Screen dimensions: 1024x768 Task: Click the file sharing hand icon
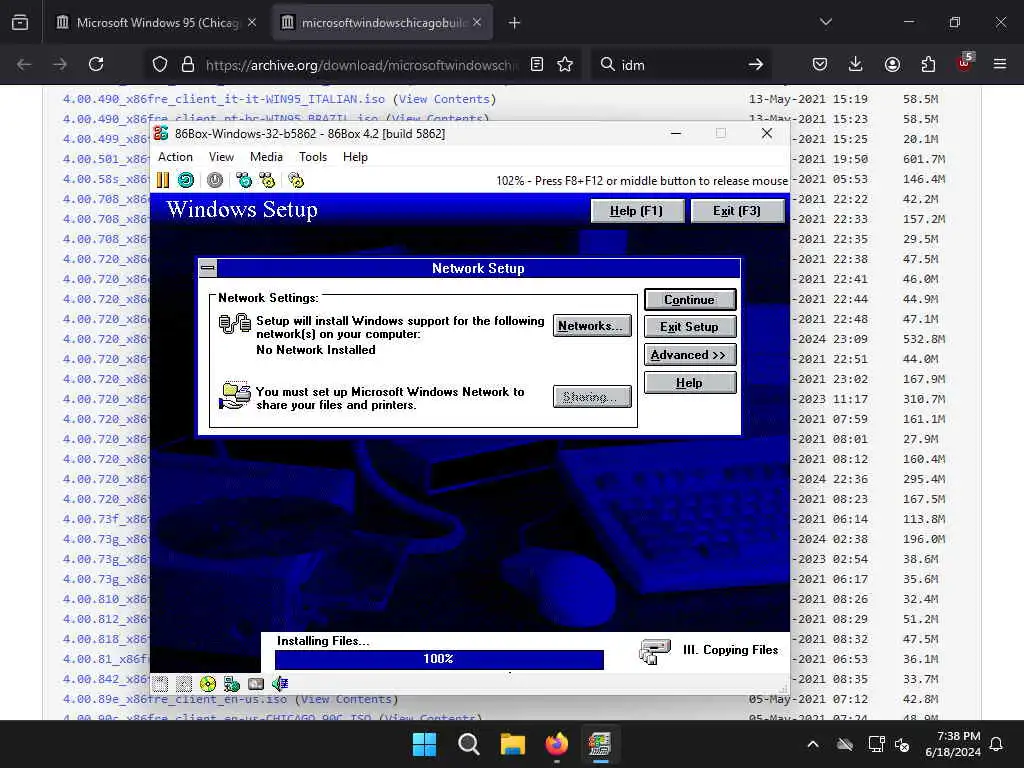pos(234,395)
